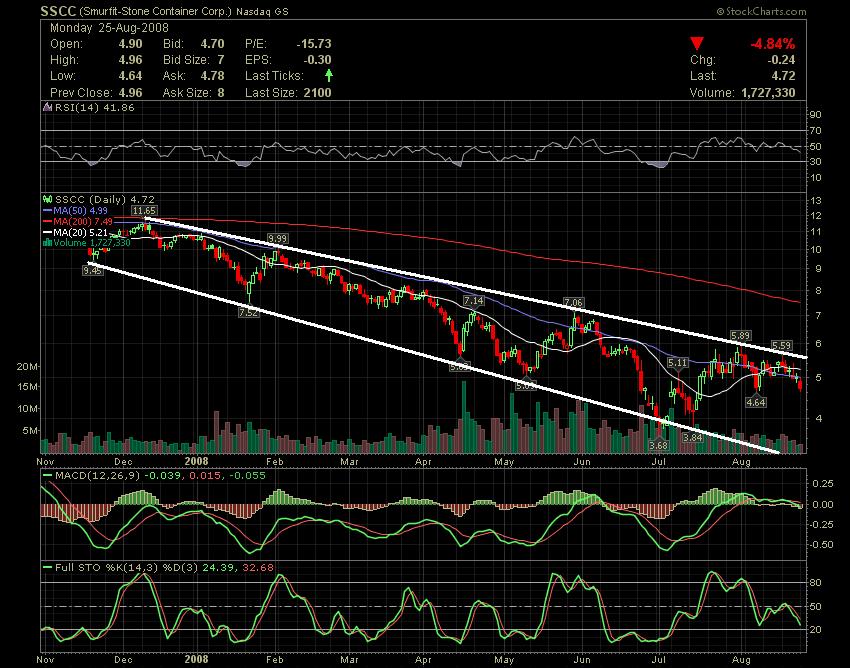Click the 7.14 high price marker
This screenshot has width=850, height=668.
pyautogui.click(x=473, y=300)
